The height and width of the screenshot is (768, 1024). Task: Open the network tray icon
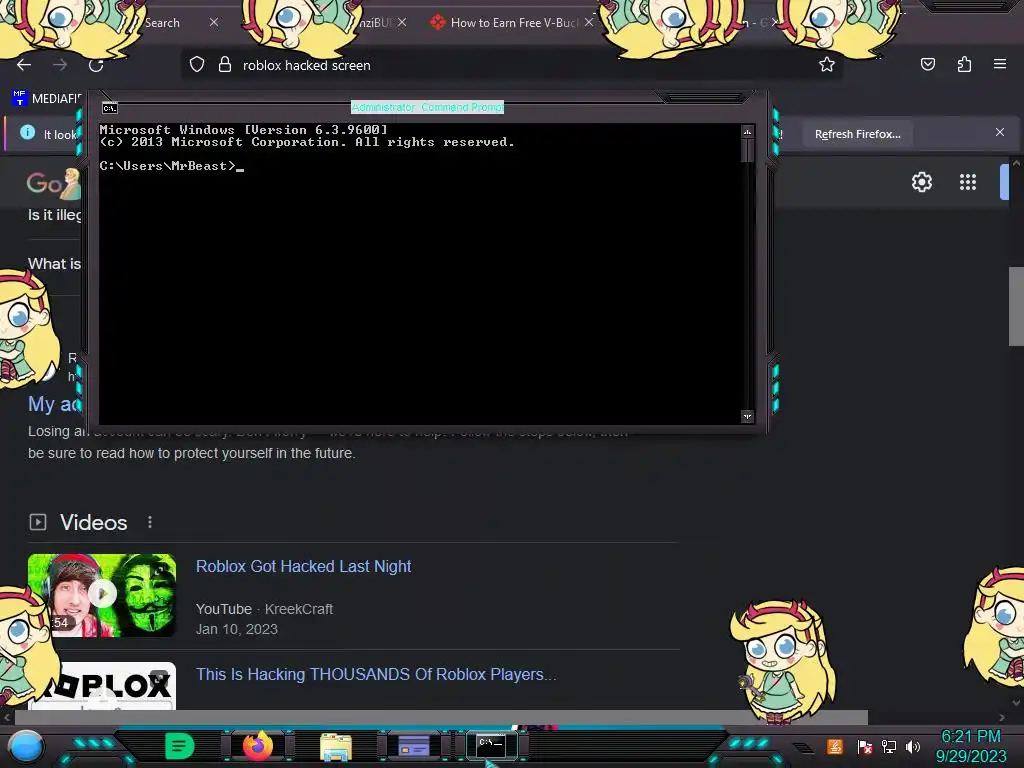889,746
